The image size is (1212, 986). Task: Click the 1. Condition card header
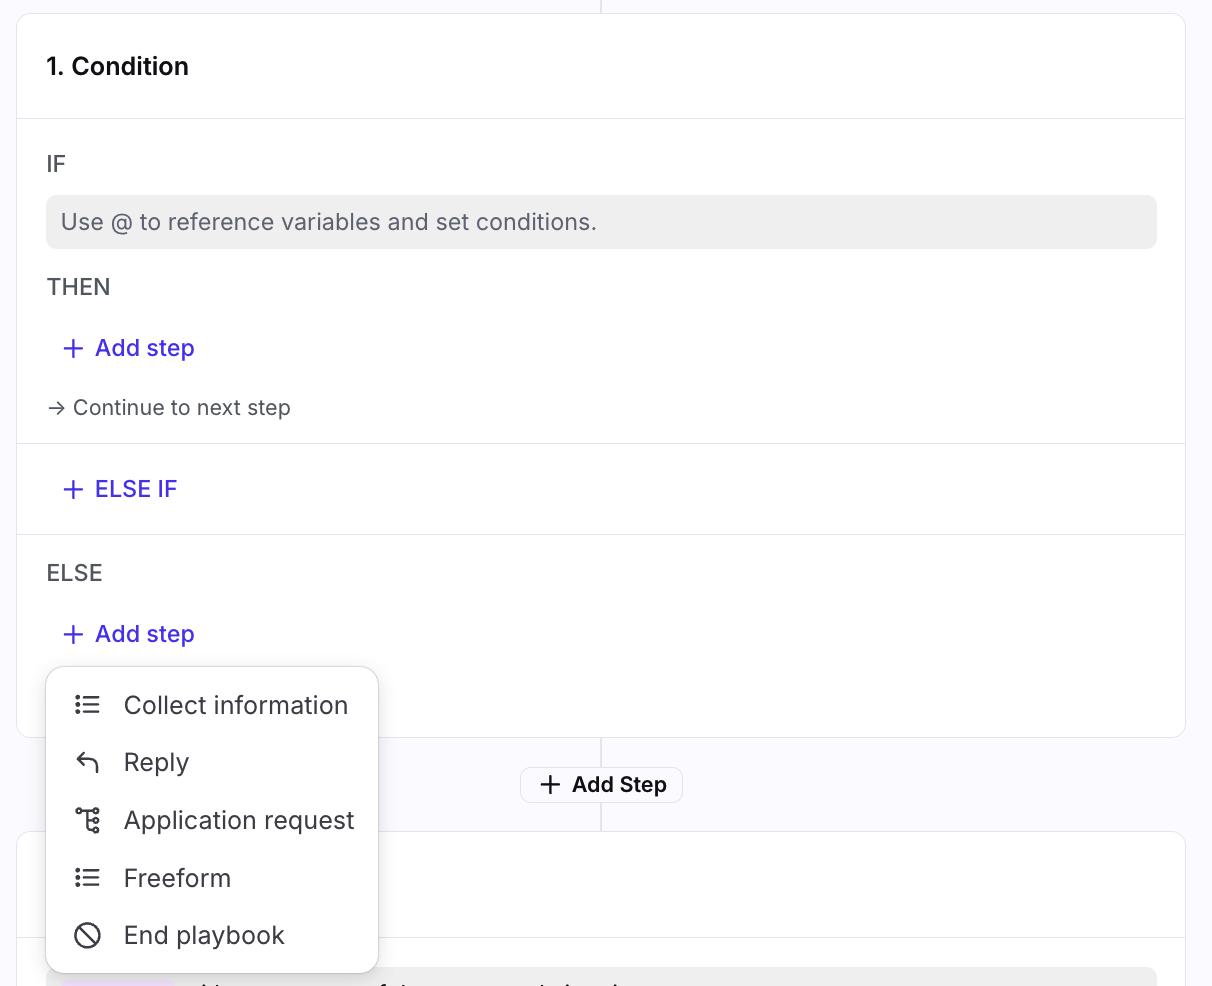click(x=117, y=67)
